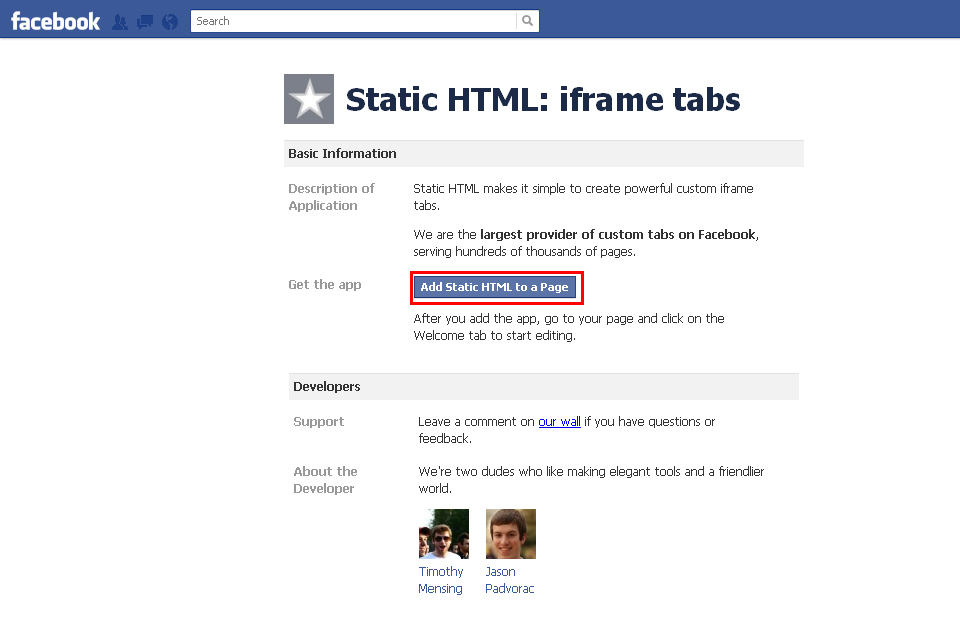Follow the Timothy Mensing name link
Screen dimensions: 960x625
pyautogui.click(x=441, y=580)
